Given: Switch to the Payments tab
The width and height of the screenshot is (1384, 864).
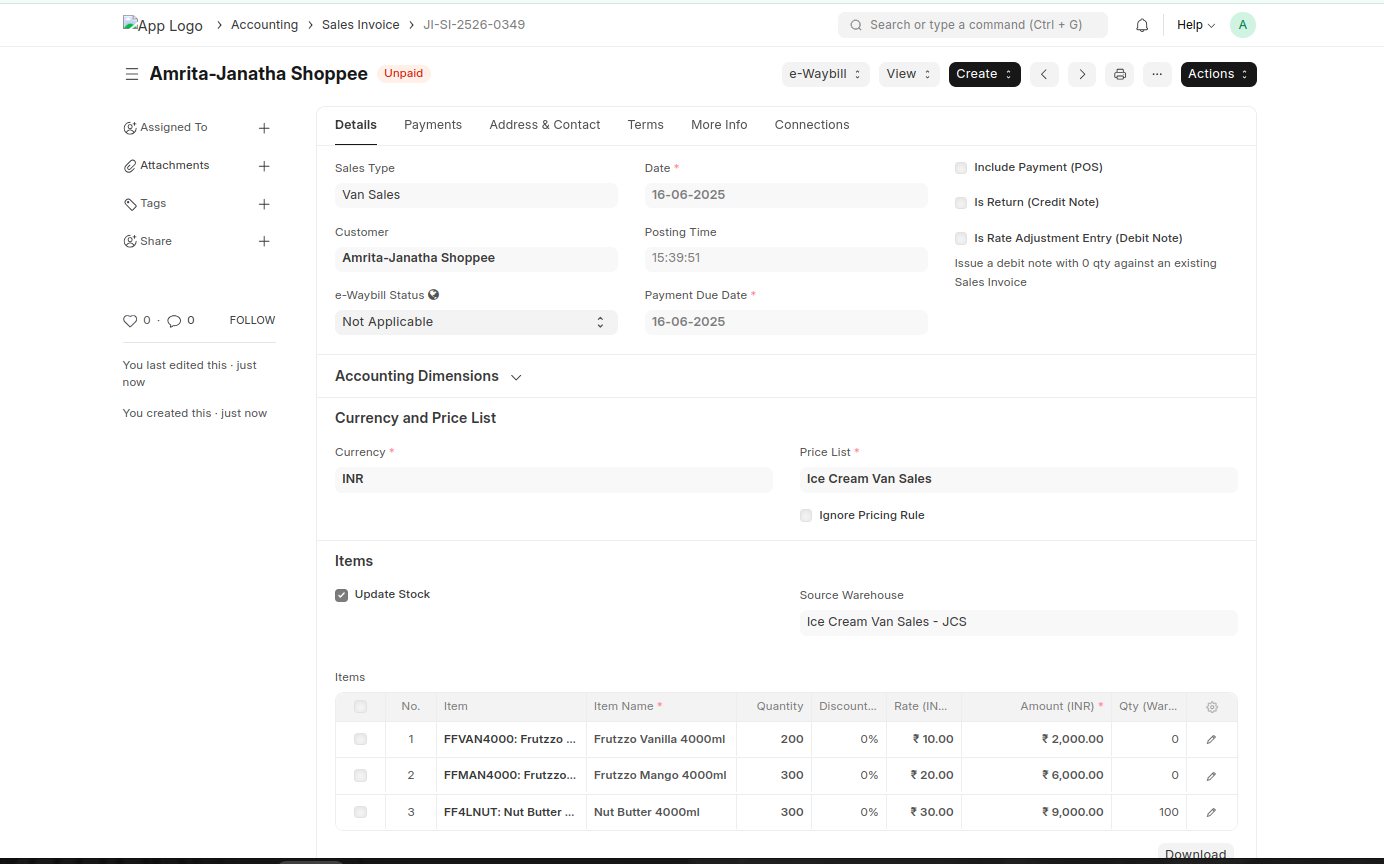Looking at the screenshot, I should click(x=432, y=125).
